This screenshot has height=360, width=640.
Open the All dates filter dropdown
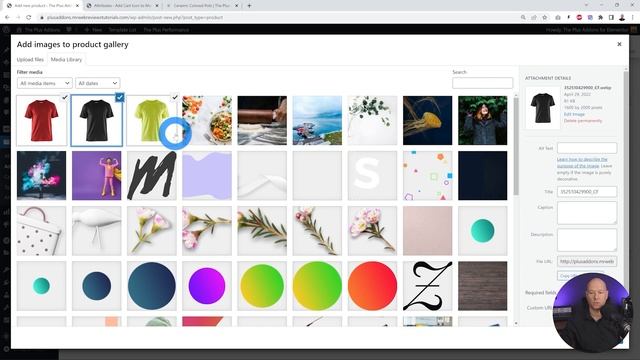click(98, 83)
